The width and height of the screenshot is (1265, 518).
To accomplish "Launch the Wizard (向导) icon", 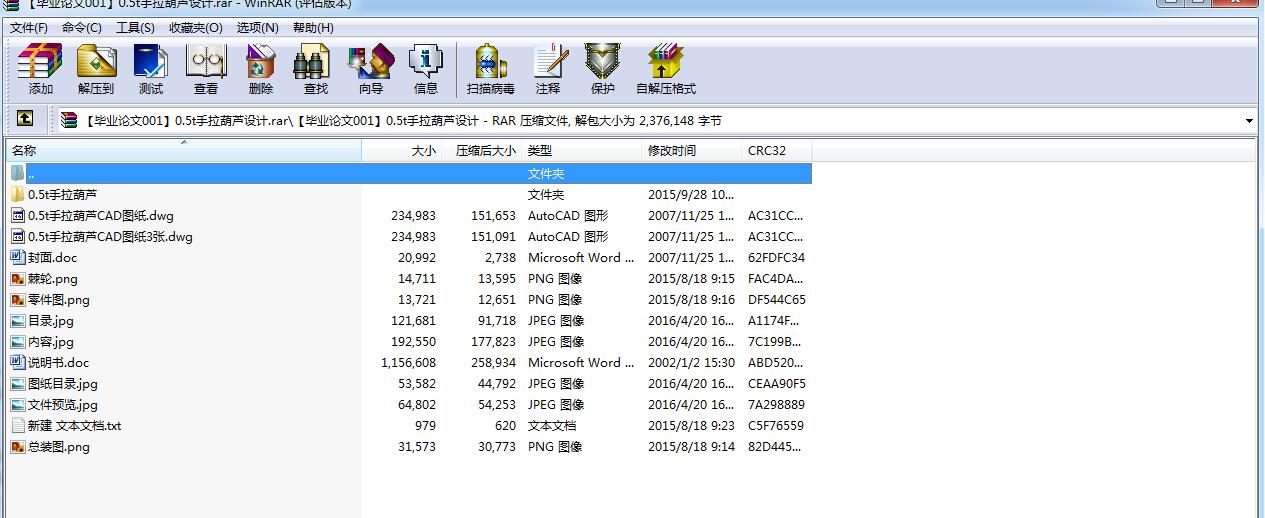I will tap(371, 62).
